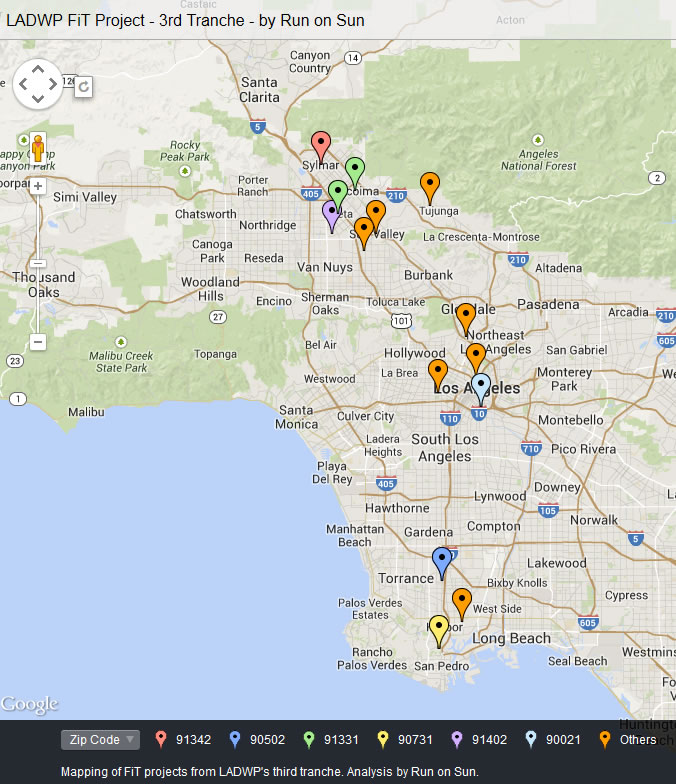
Task: Click the yellow marker above San Pedro
Action: [x=438, y=630]
